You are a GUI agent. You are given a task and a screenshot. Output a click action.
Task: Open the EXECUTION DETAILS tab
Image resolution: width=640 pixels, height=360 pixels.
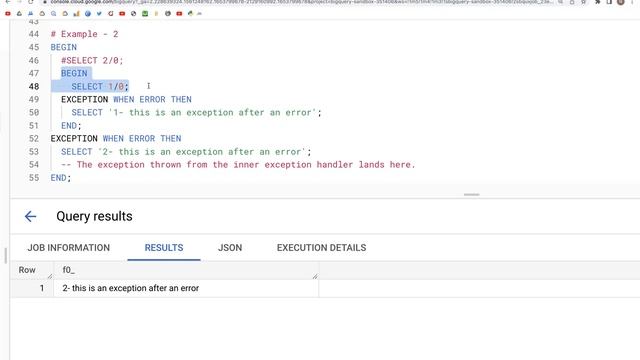pos(321,248)
